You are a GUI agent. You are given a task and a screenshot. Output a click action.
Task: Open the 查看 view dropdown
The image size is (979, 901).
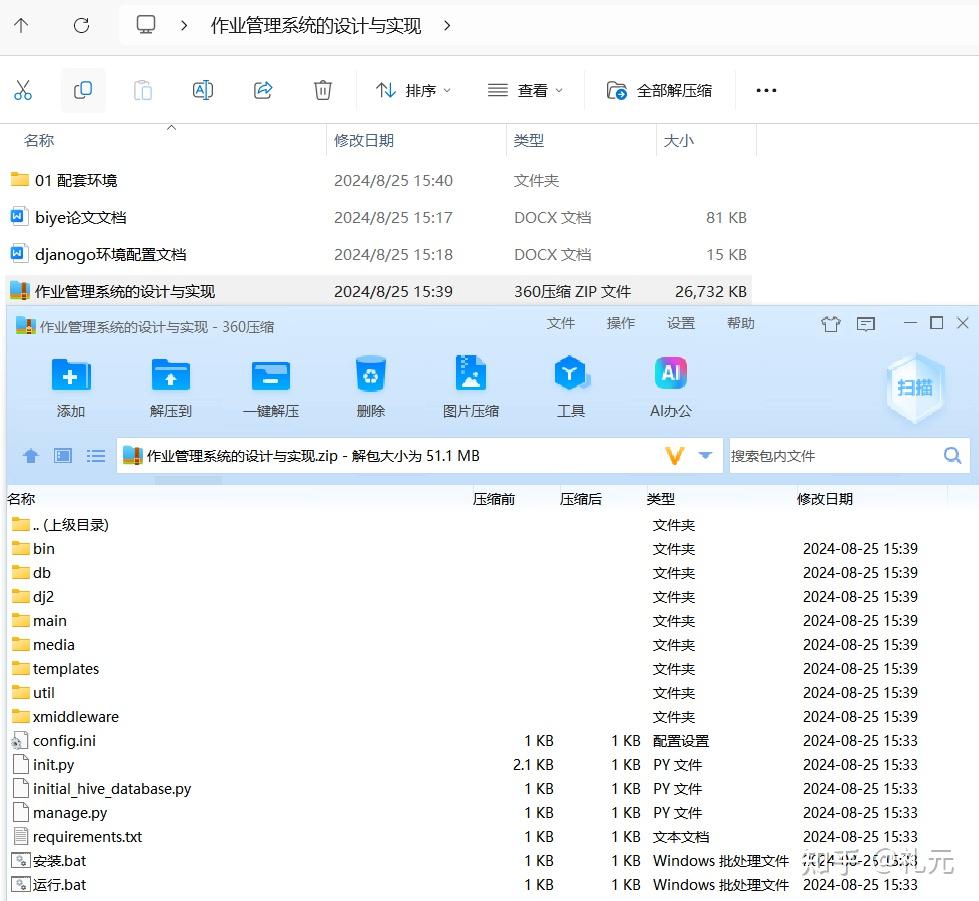coord(525,90)
